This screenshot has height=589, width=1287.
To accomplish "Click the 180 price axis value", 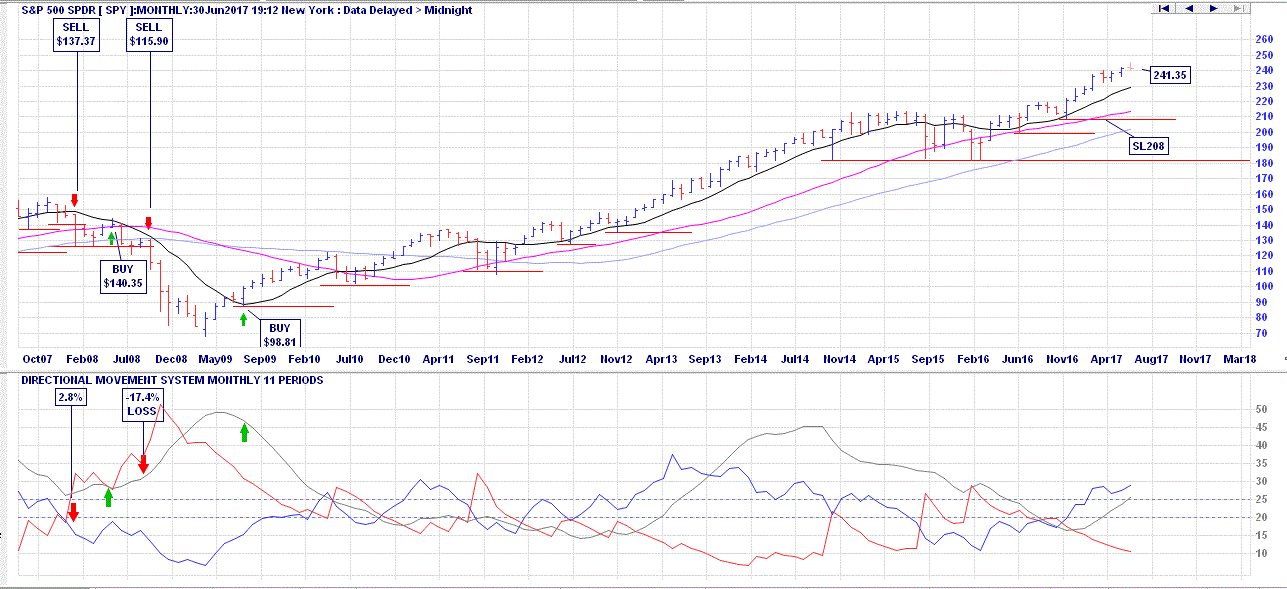I will pyautogui.click(x=1264, y=163).
